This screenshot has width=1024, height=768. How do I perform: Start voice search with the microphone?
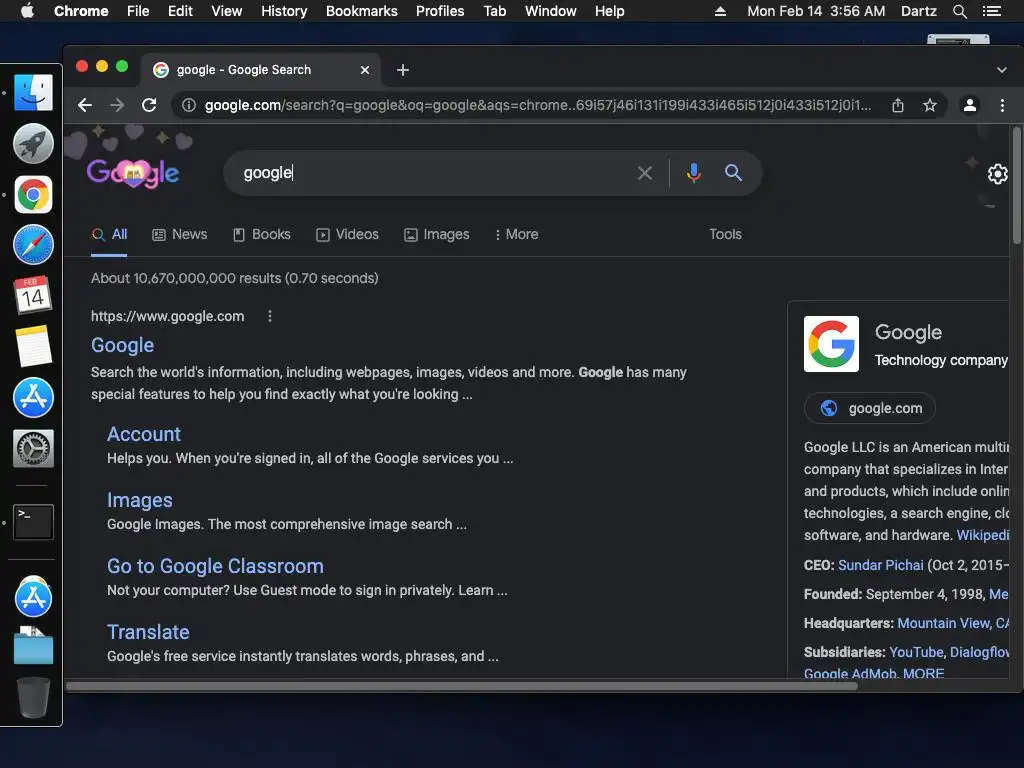[694, 173]
